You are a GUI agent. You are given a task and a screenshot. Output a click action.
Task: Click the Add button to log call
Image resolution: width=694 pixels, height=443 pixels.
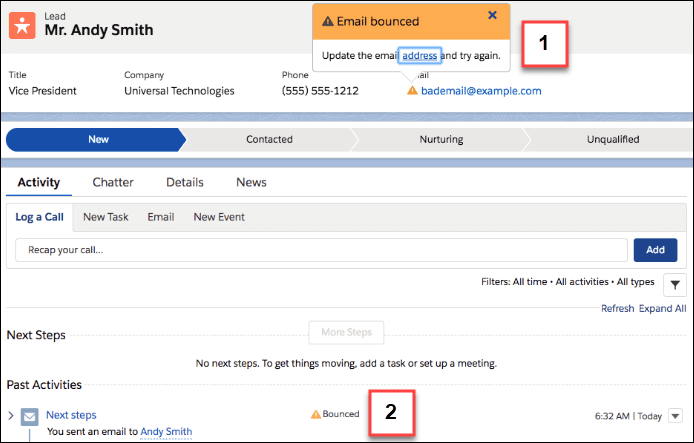point(655,250)
